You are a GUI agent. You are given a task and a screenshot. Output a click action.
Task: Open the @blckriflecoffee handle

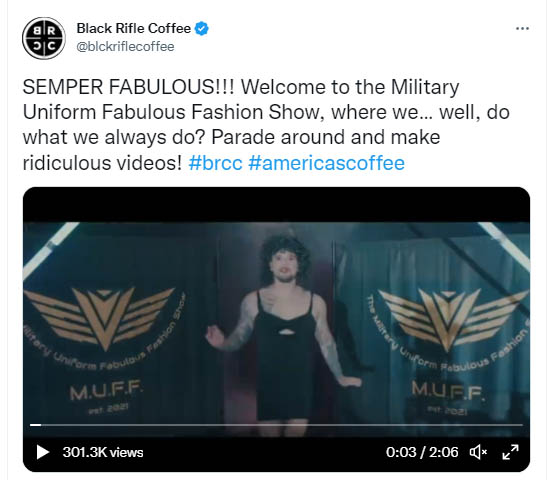click(x=125, y=47)
